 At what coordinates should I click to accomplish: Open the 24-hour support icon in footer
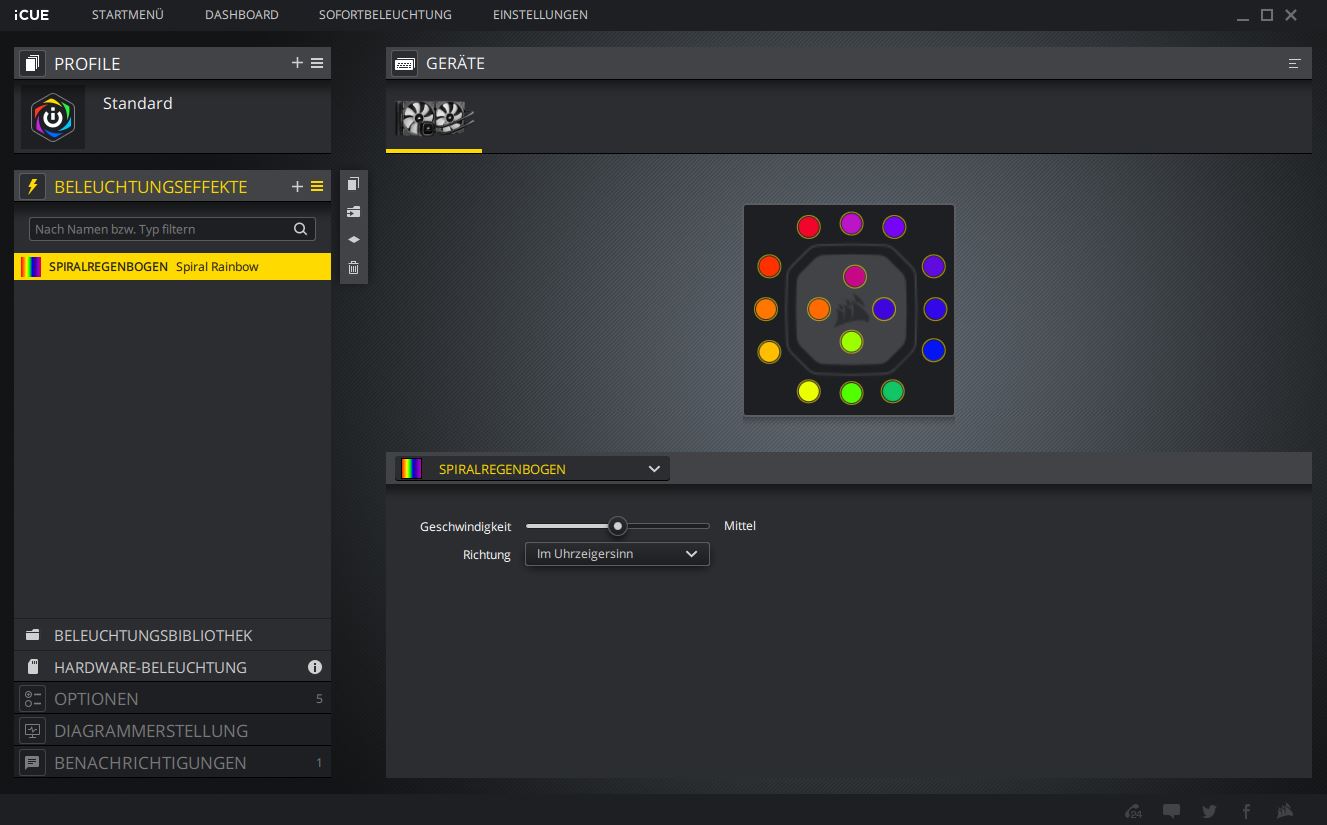coord(1133,811)
